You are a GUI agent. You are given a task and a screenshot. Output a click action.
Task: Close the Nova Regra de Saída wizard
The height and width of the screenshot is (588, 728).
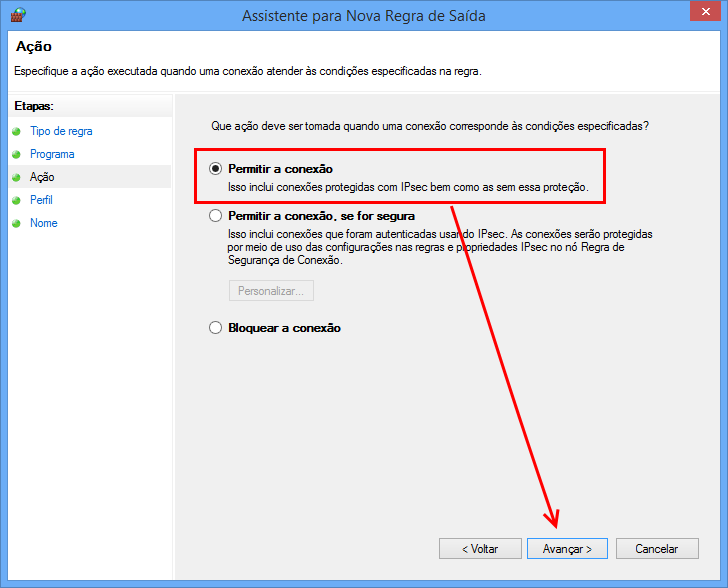coord(706,11)
